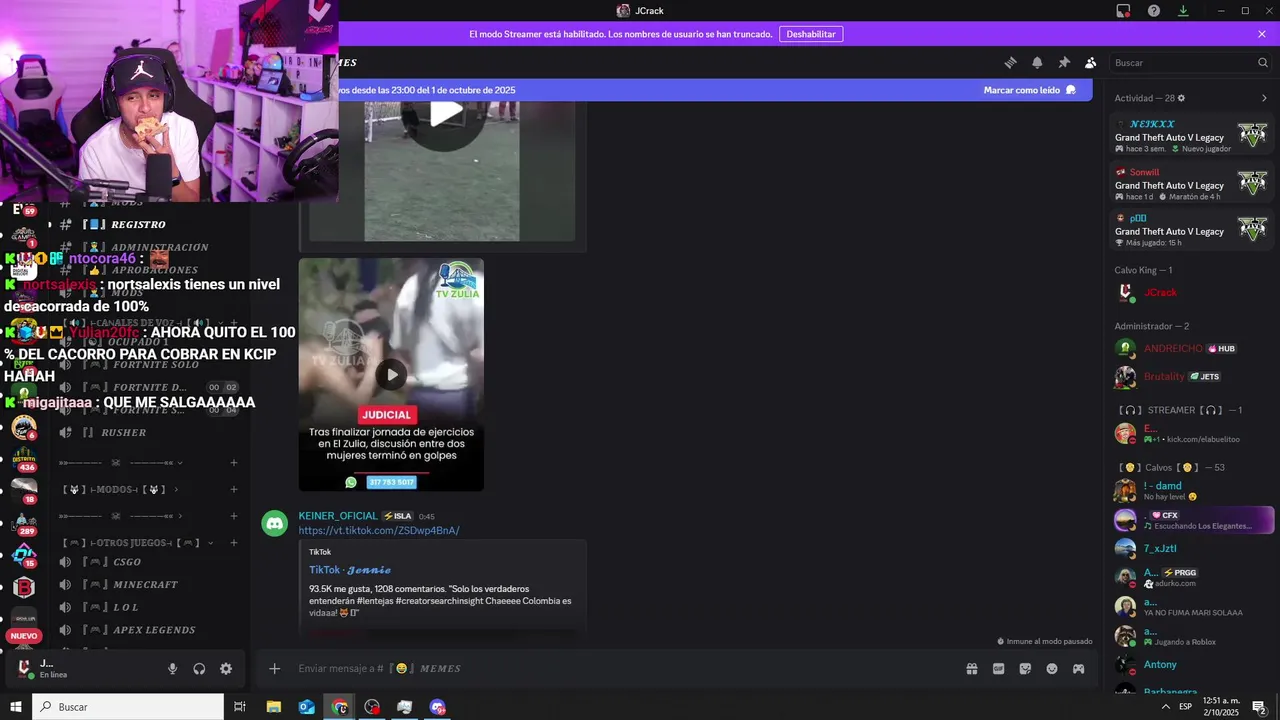Image resolution: width=1280 pixels, height=720 pixels.
Task: Open the vt.tiktok.com link
Action: (x=379, y=530)
